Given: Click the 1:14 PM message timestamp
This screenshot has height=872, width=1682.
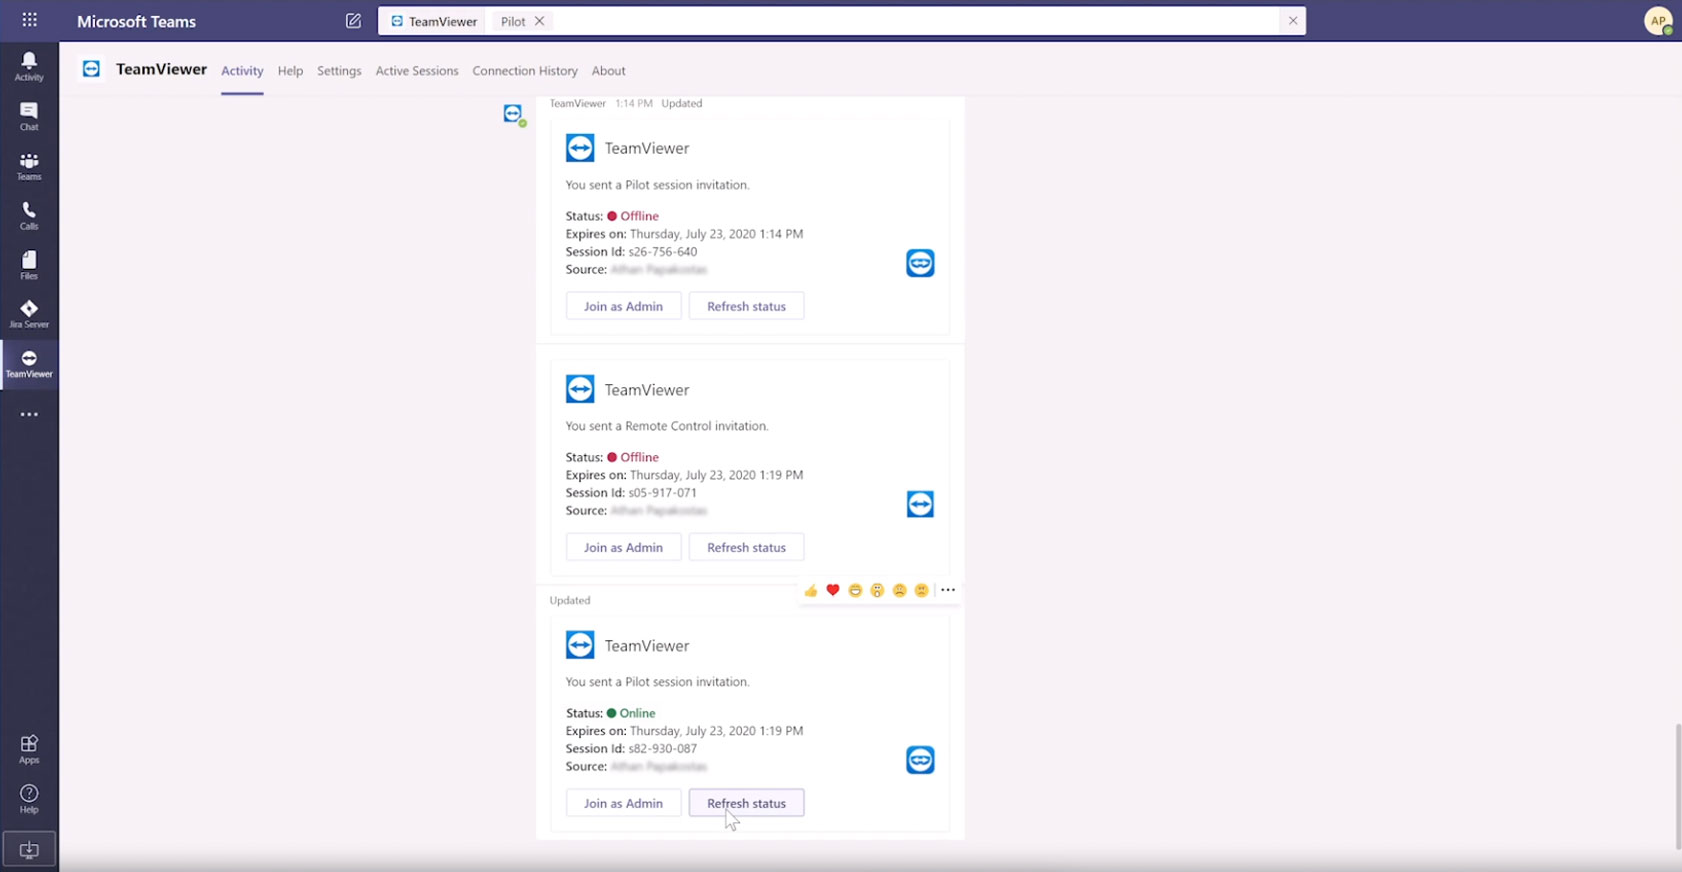Looking at the screenshot, I should click(x=634, y=103).
